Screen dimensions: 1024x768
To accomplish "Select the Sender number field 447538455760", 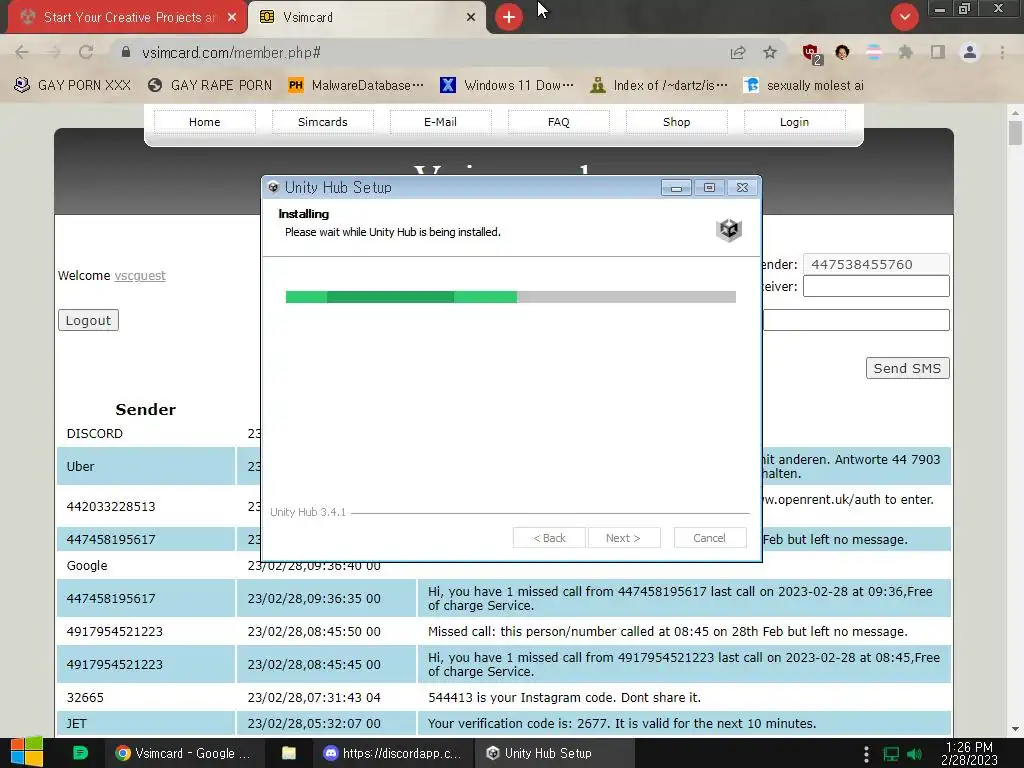I will point(876,264).
